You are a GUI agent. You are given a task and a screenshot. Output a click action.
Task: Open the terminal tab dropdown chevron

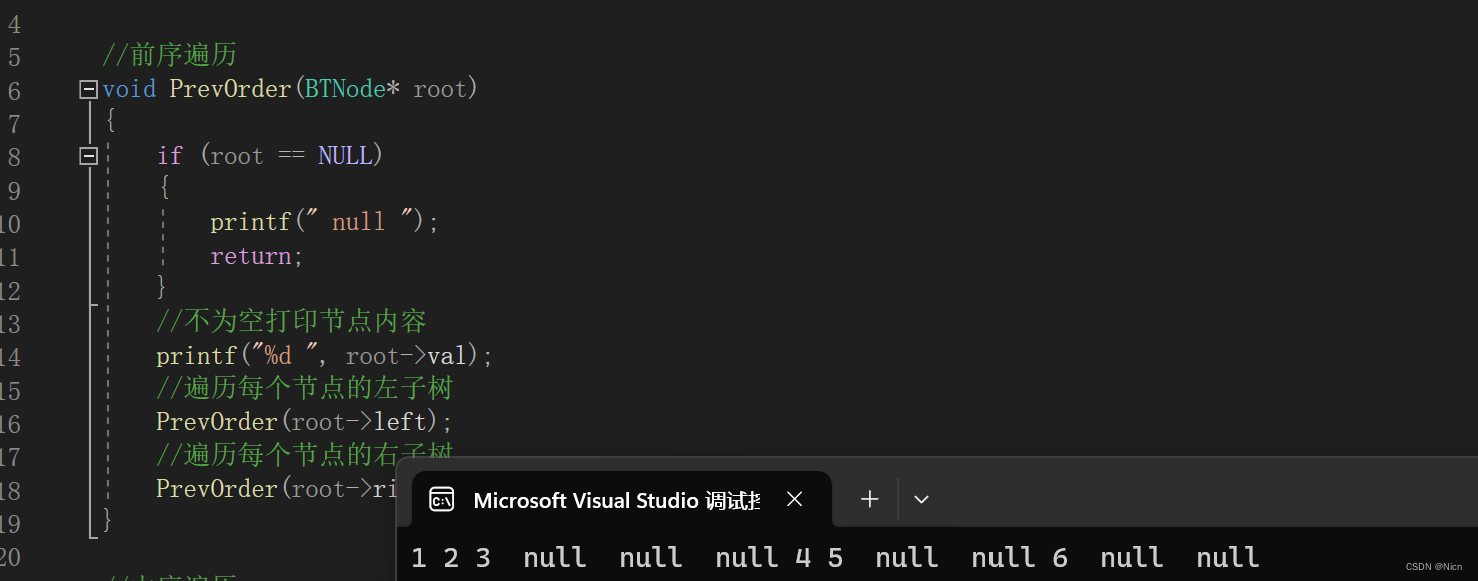pos(922,499)
